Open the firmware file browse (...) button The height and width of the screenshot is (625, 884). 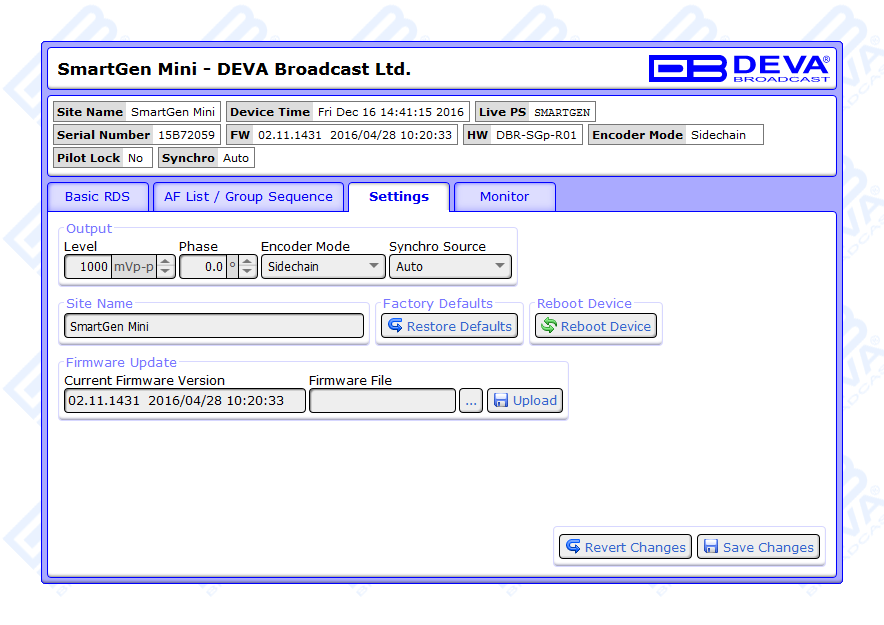(x=471, y=401)
